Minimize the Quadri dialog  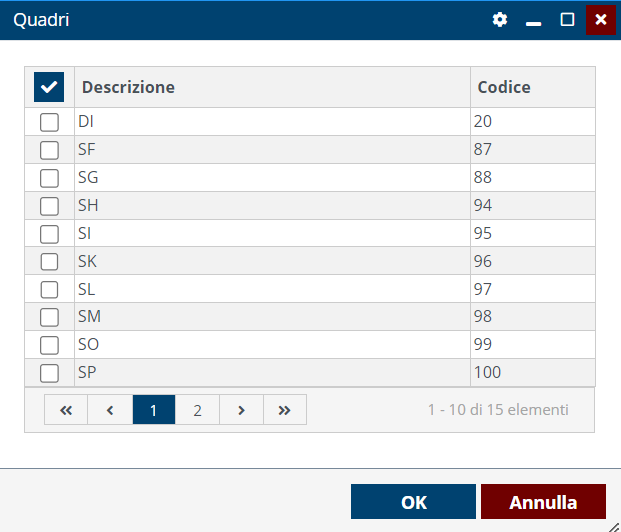coord(534,20)
